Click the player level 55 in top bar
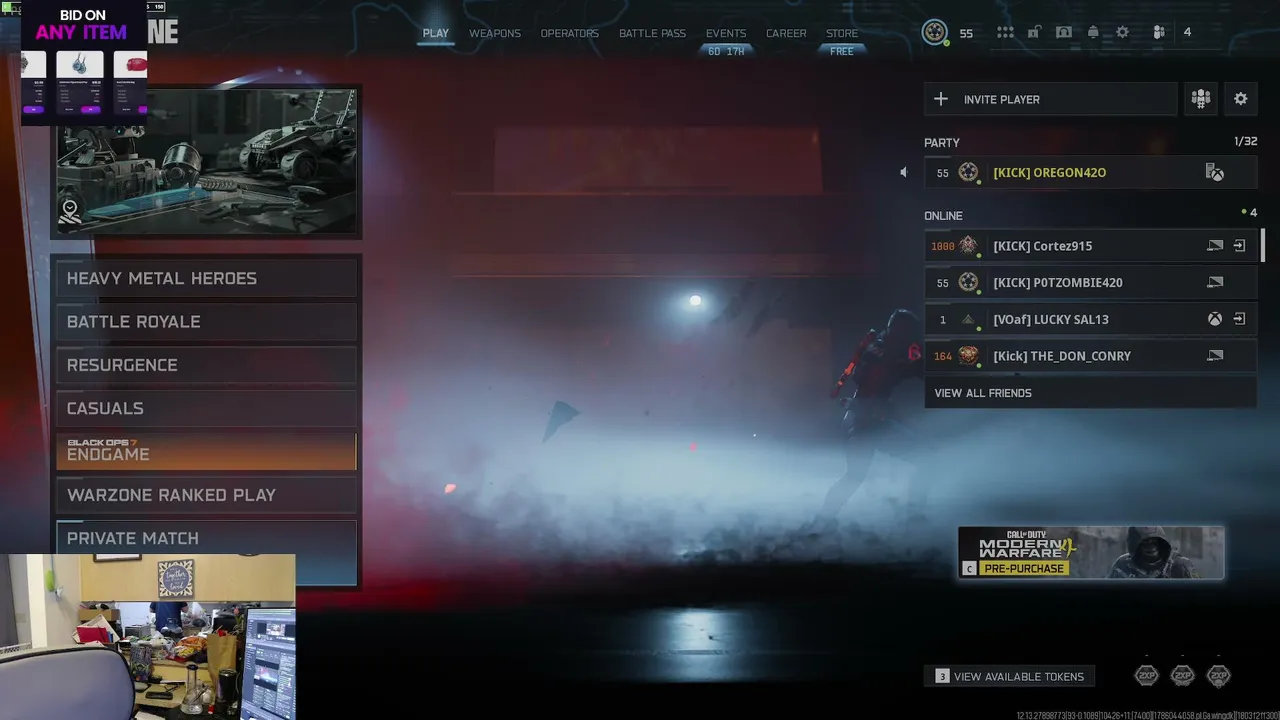Screen dimensions: 1280x720 point(966,33)
